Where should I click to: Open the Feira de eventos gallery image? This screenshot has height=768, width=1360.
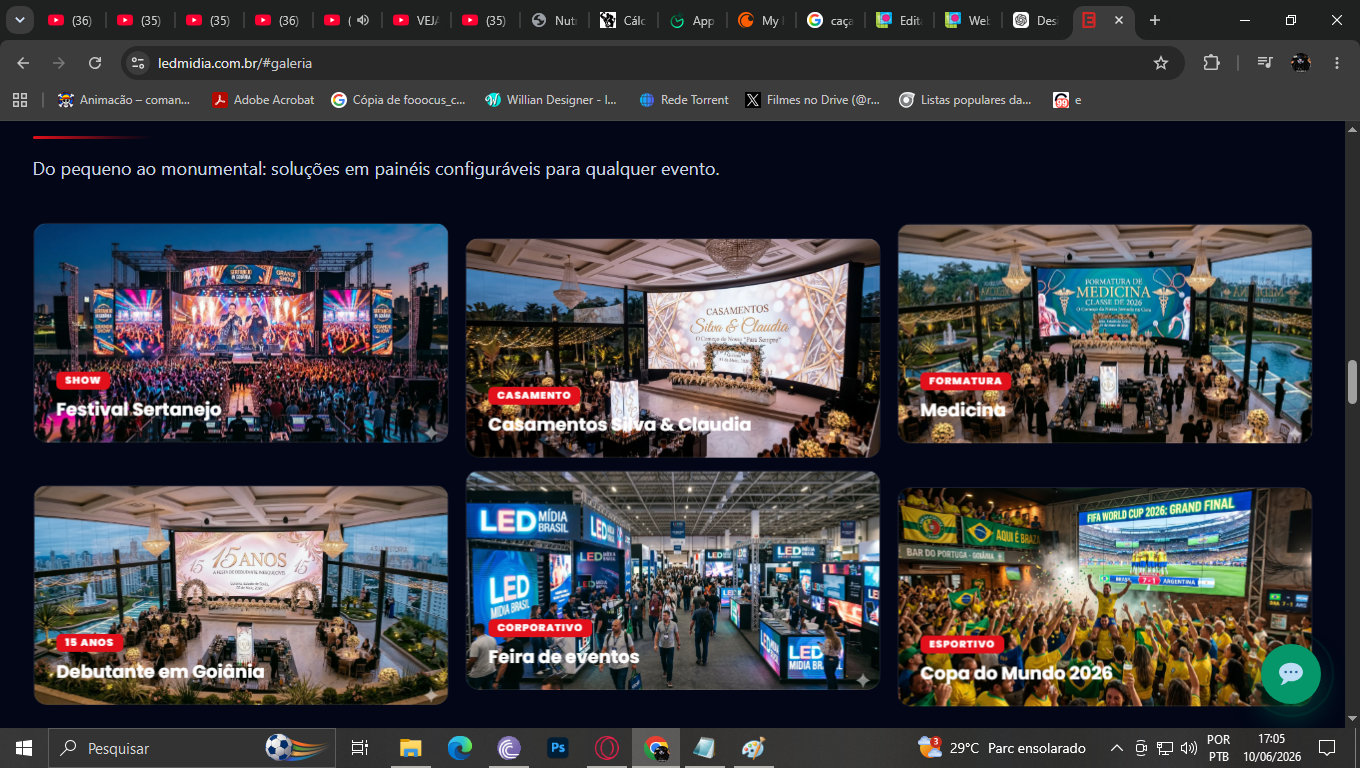pyautogui.click(x=673, y=581)
